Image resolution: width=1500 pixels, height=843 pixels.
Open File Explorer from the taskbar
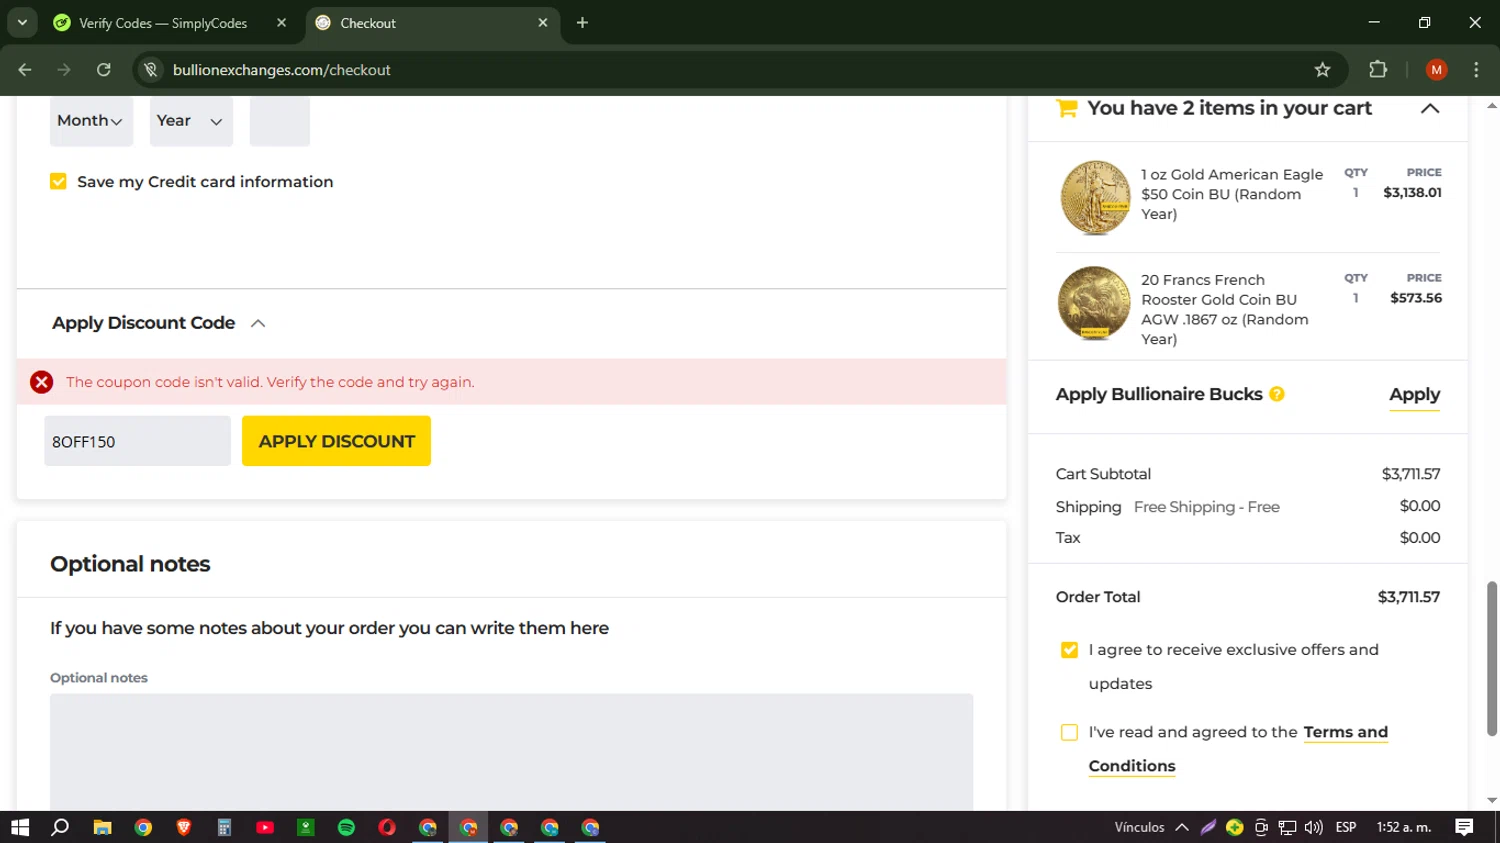pyautogui.click(x=102, y=827)
